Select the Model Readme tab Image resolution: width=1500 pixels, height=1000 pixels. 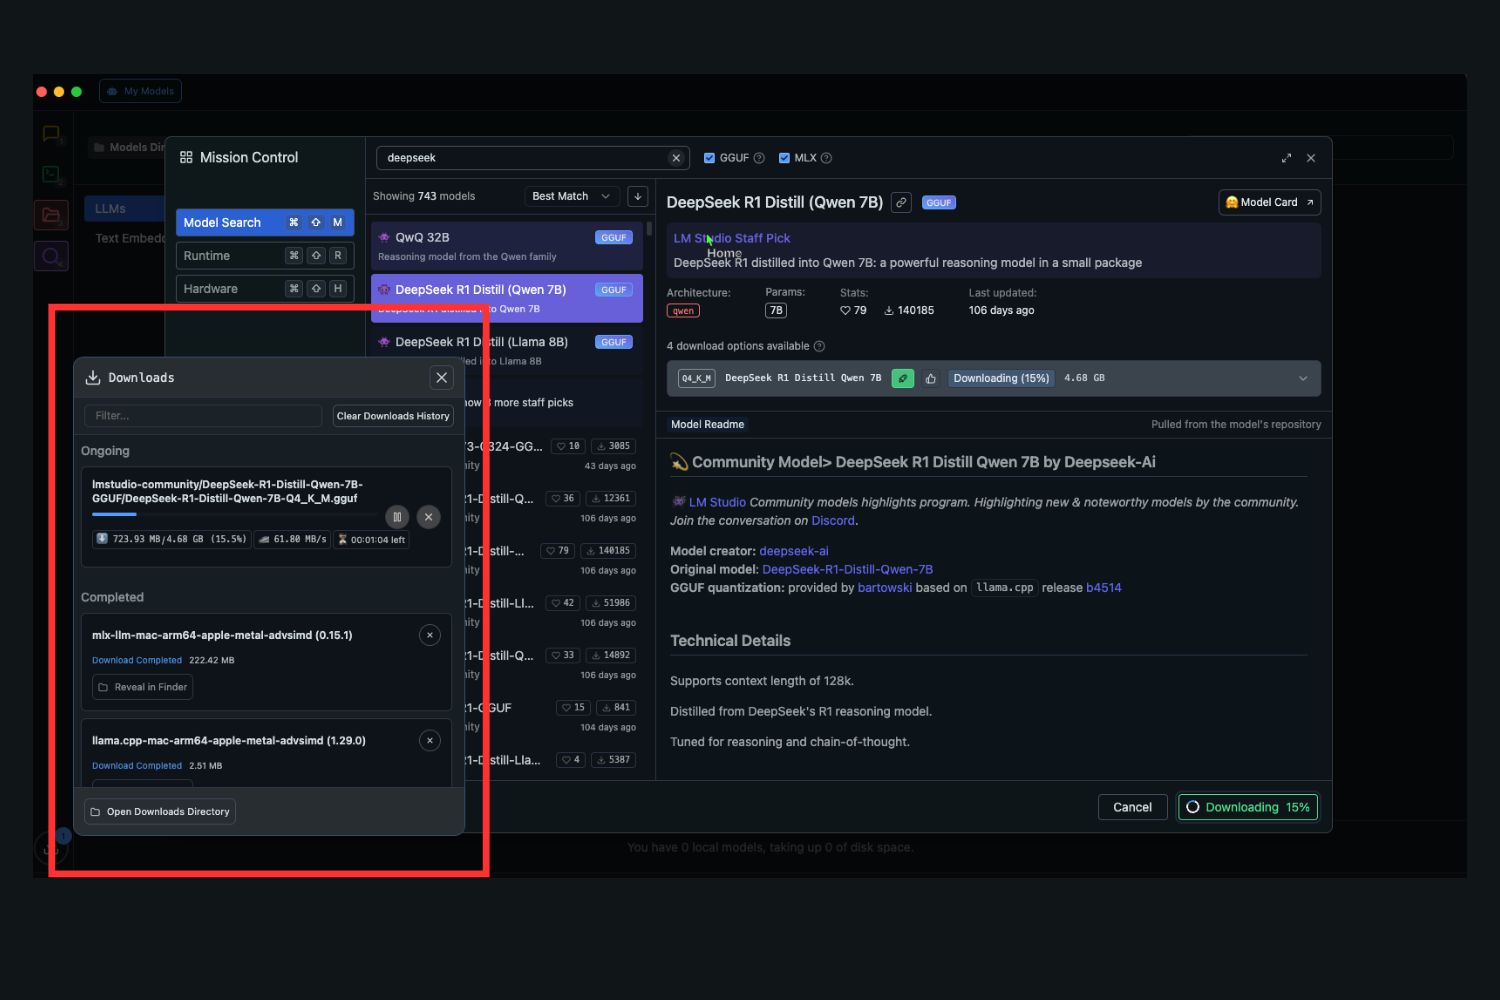click(707, 424)
